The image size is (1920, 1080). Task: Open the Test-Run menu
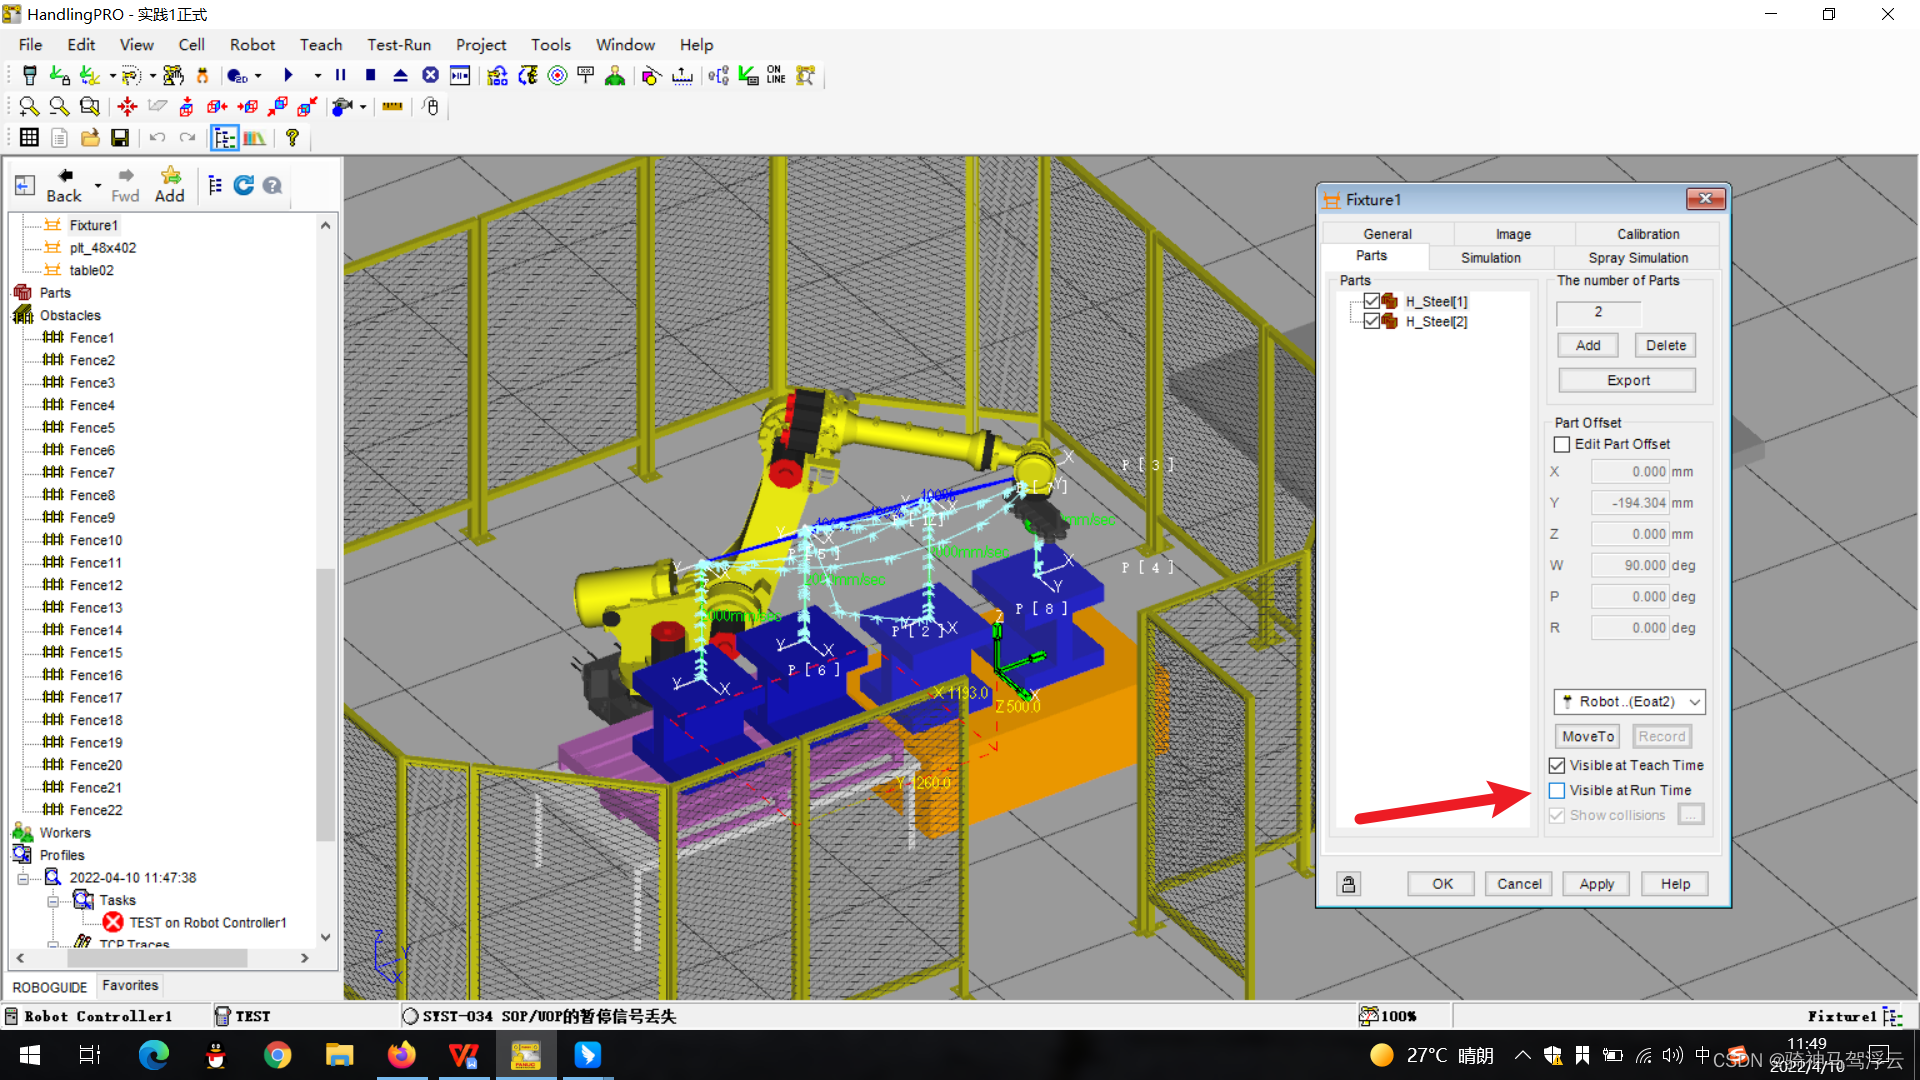coord(399,45)
